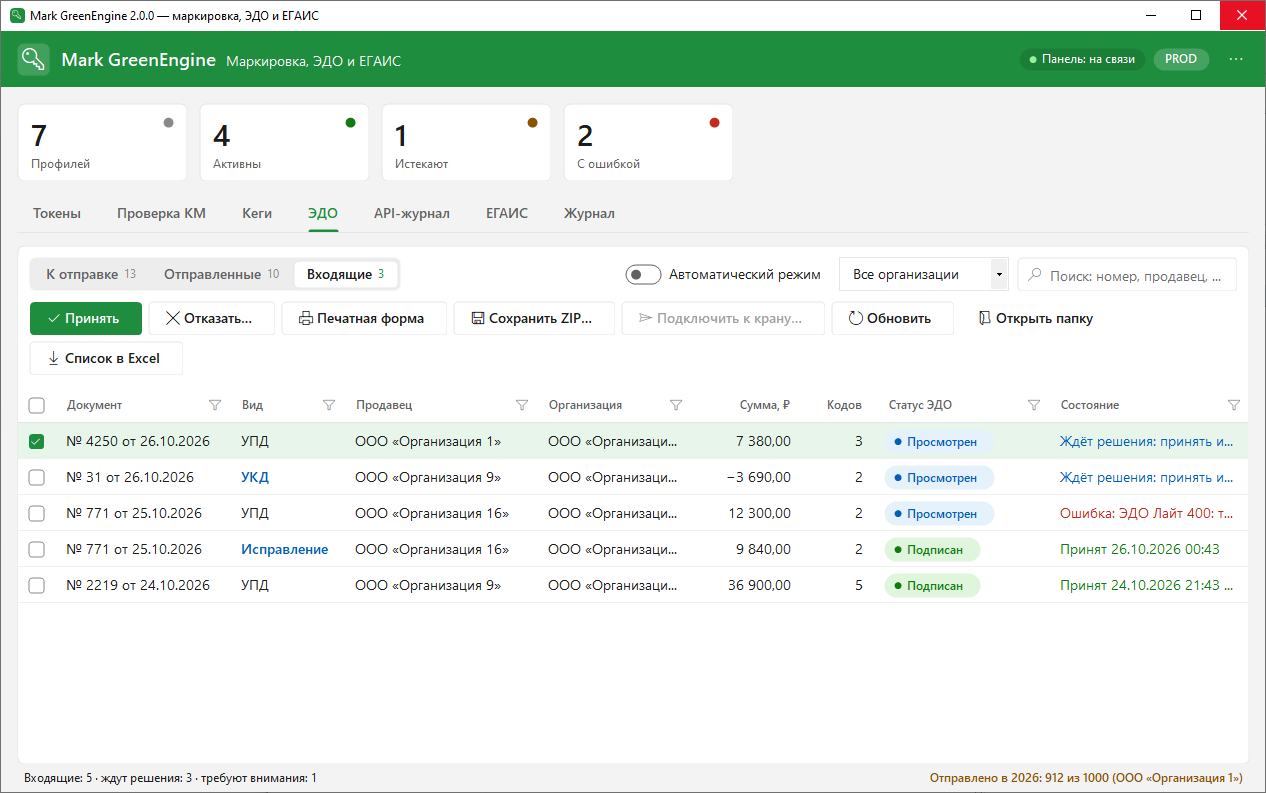Open the Сохранить ZIP… button
The image size is (1266, 793).
point(534,318)
